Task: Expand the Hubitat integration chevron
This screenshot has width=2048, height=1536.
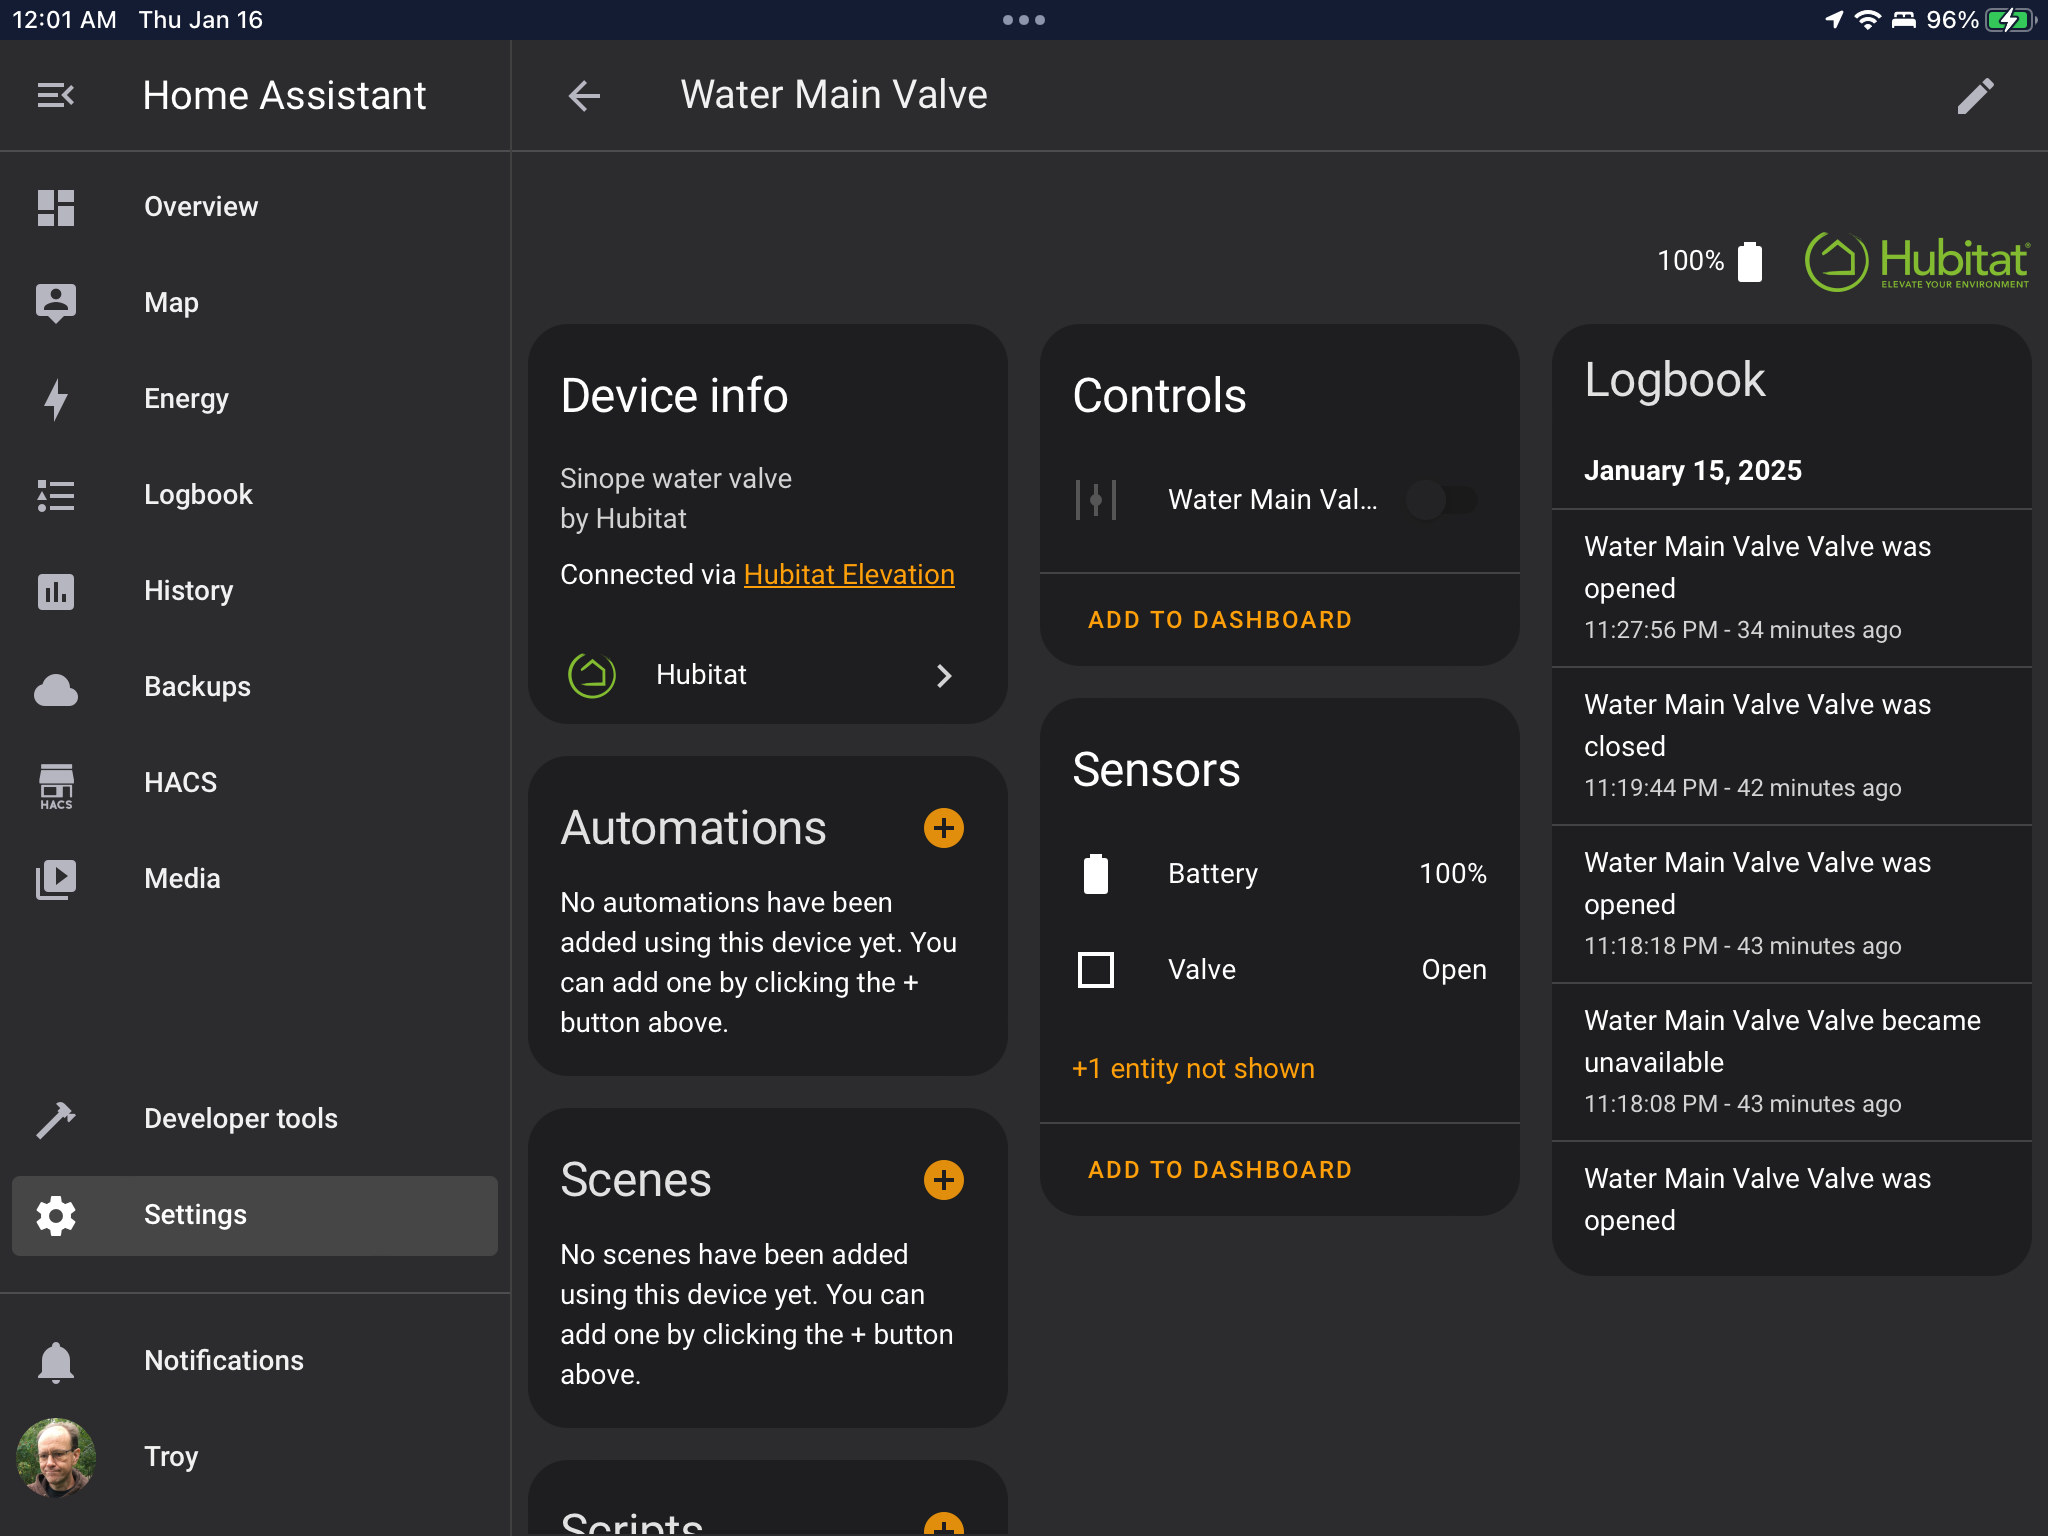Action: 943,675
